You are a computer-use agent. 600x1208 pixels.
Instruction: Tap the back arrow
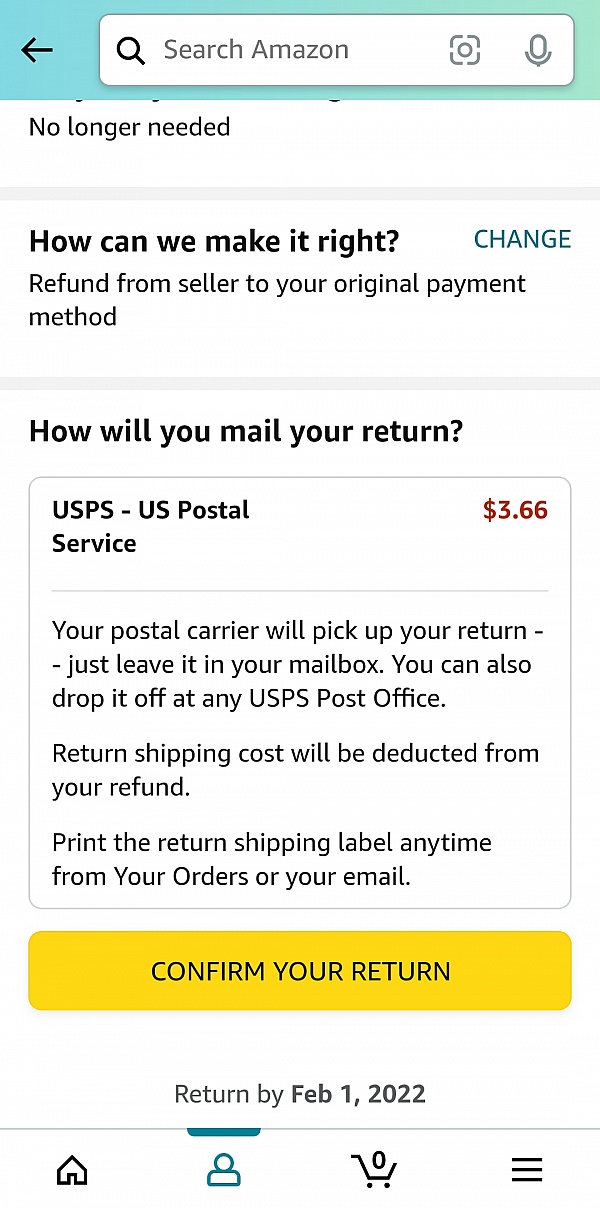pos(37,50)
